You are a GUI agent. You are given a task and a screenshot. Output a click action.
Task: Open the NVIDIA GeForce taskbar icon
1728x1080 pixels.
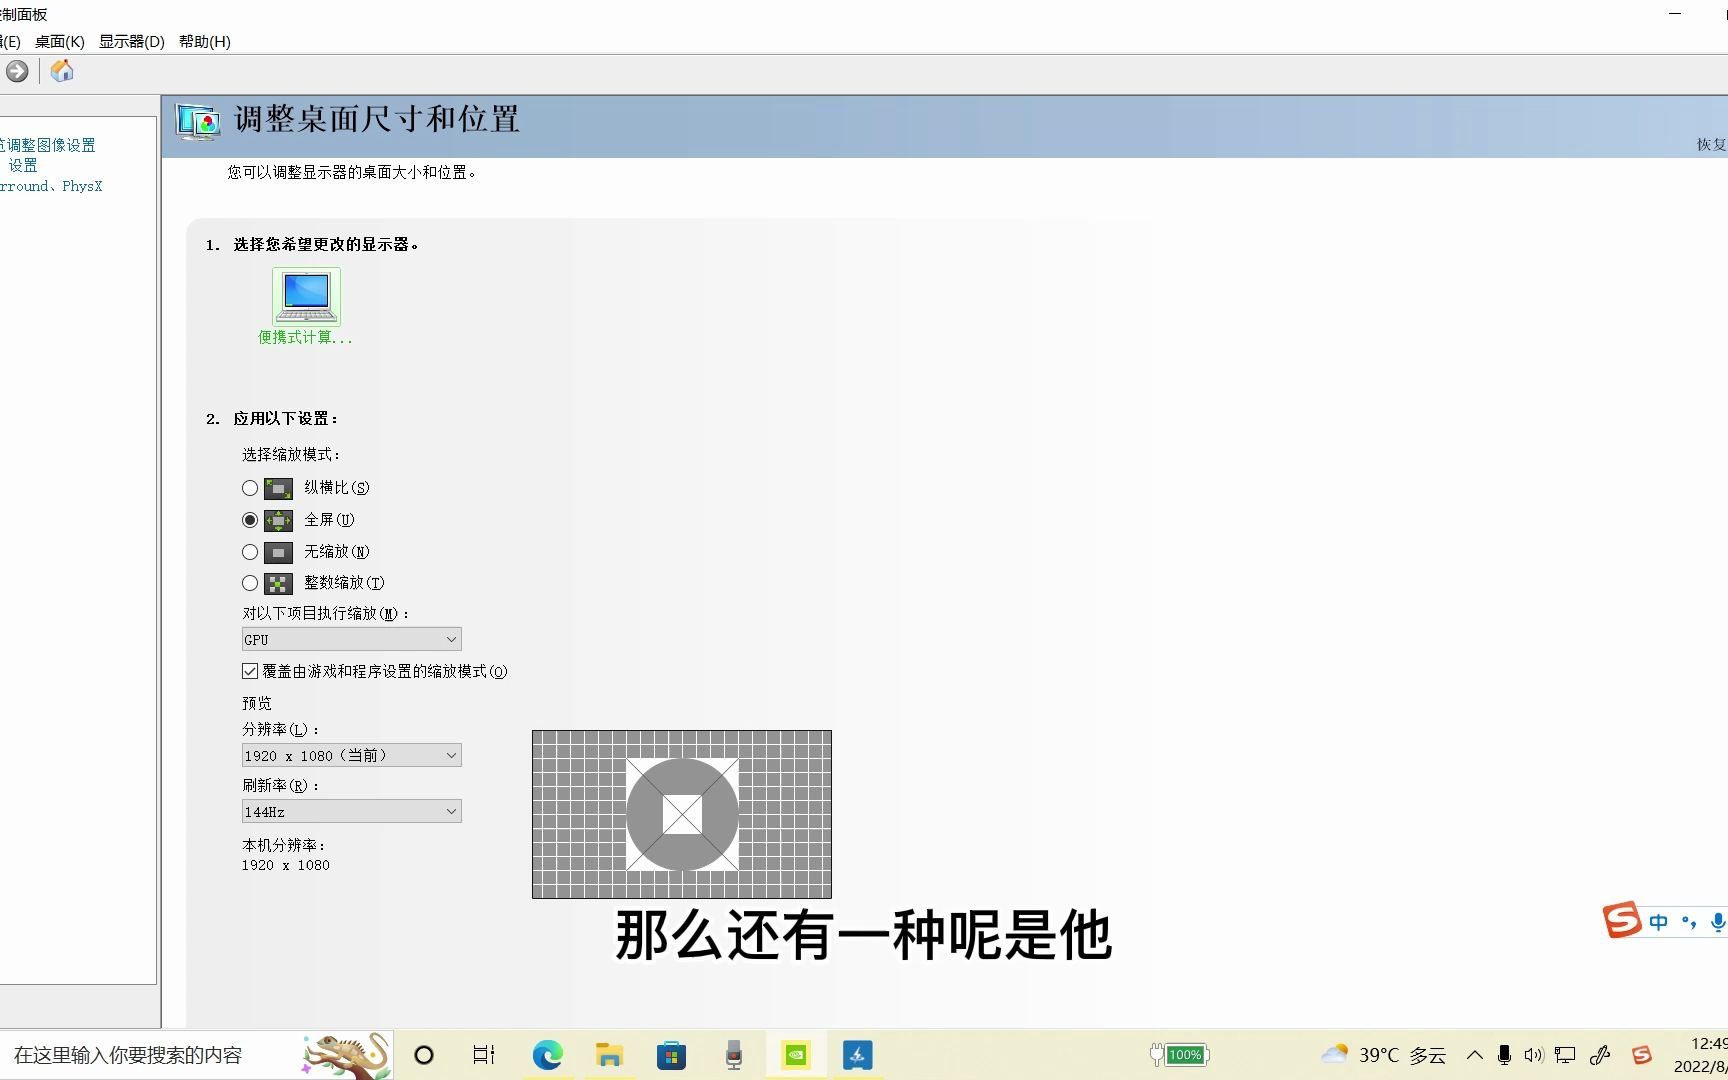point(795,1055)
